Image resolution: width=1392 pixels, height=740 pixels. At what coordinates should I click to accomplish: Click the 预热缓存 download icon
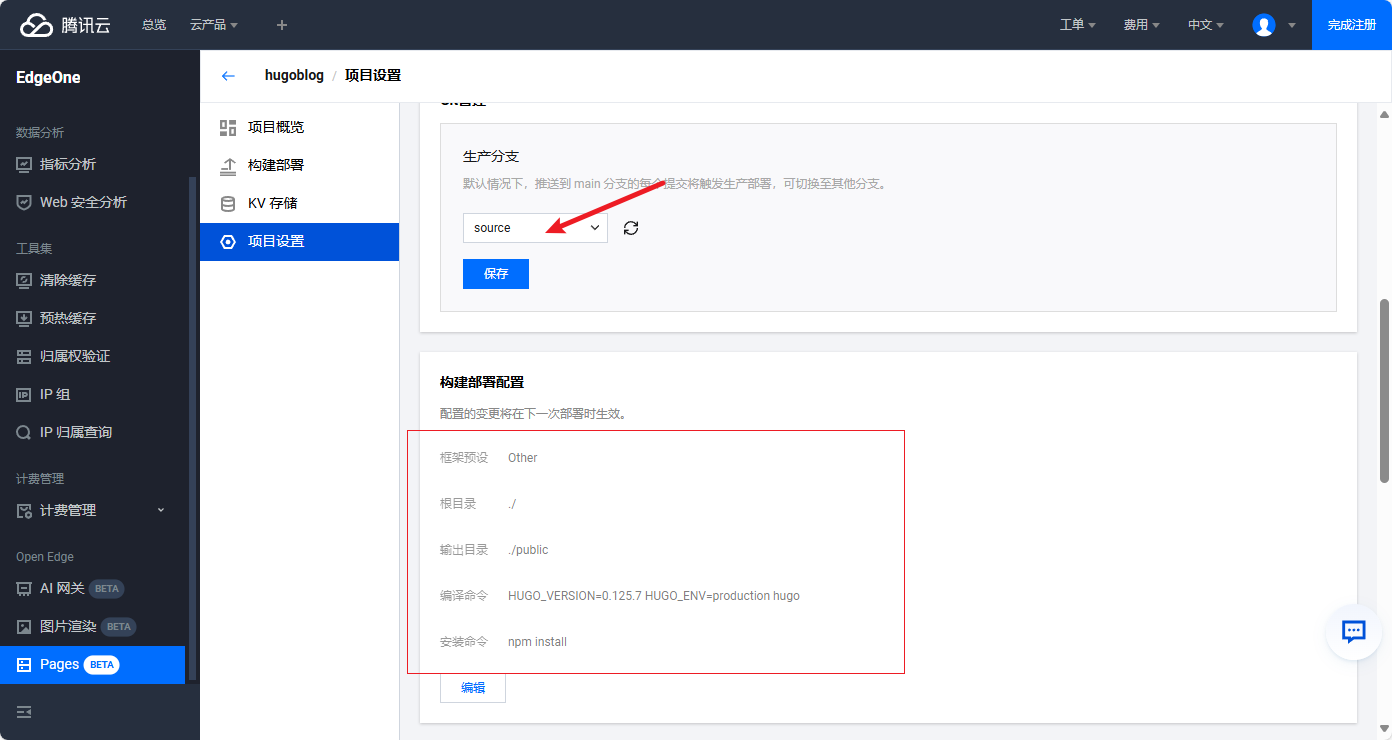pos(24,318)
